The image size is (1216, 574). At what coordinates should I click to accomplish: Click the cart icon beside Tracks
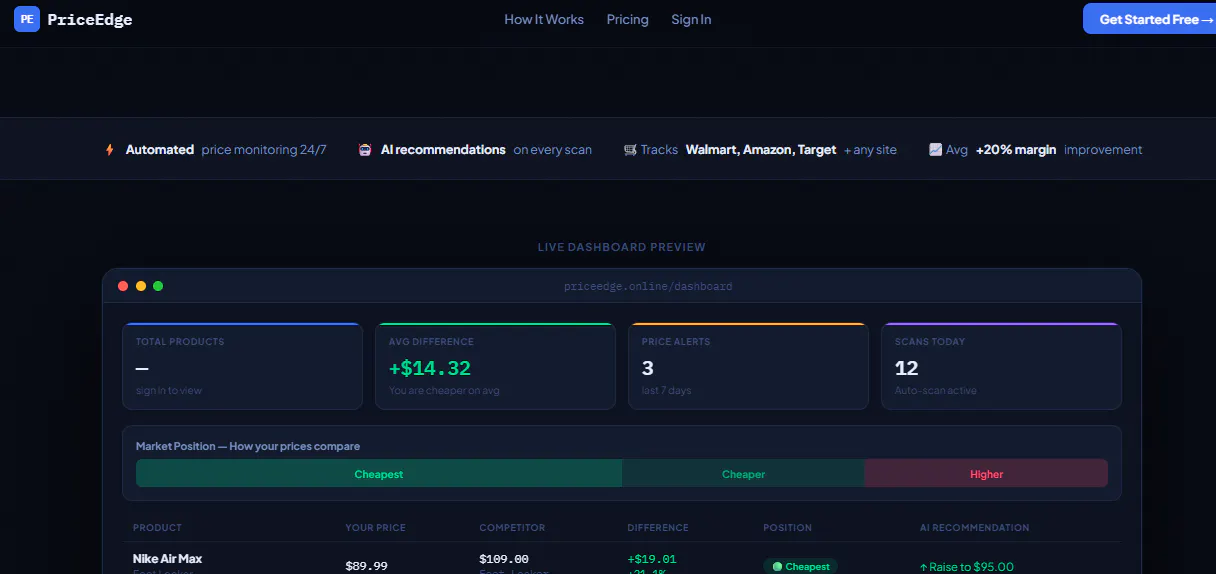pos(630,150)
